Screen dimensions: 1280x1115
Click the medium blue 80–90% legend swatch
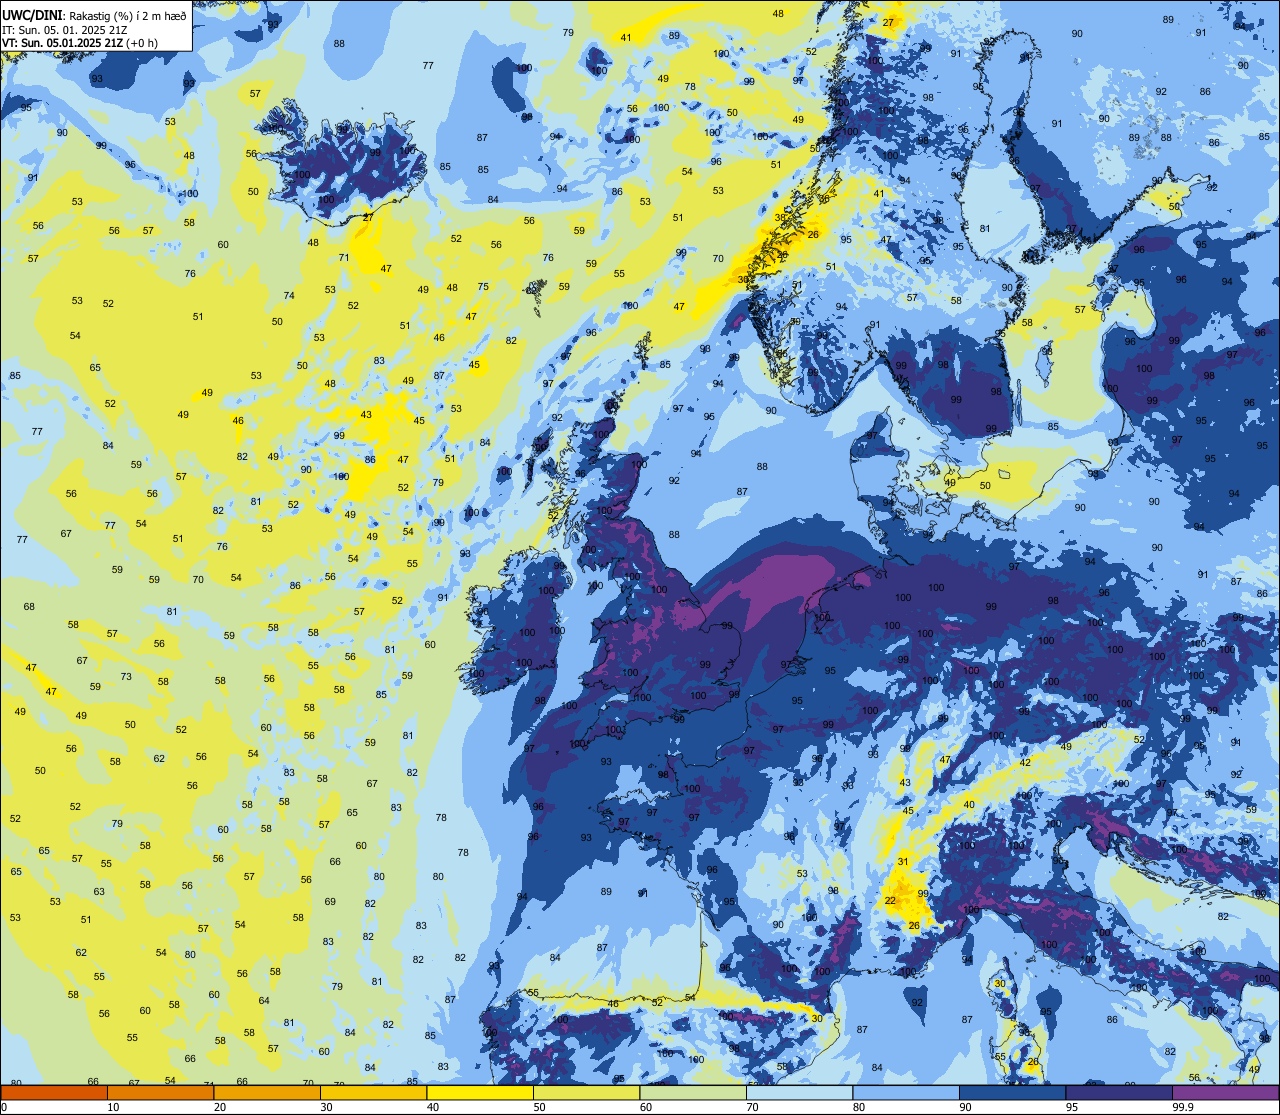click(x=906, y=1092)
